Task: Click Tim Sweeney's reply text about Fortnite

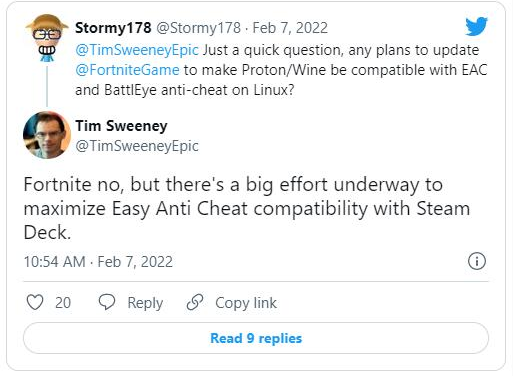Action: 247,208
